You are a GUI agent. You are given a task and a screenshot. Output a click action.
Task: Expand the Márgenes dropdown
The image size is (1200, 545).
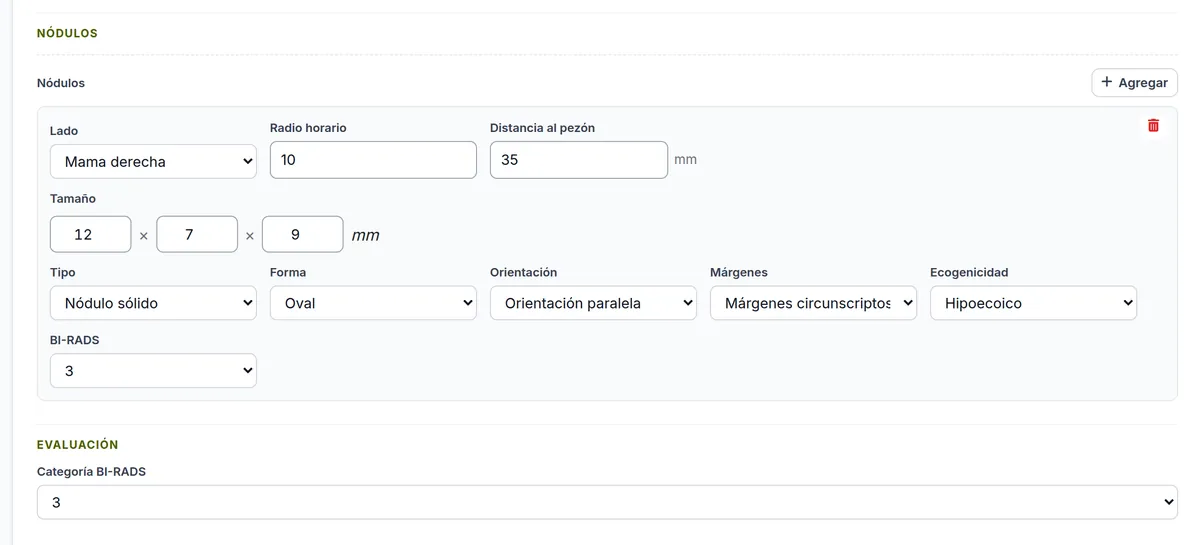coord(813,303)
